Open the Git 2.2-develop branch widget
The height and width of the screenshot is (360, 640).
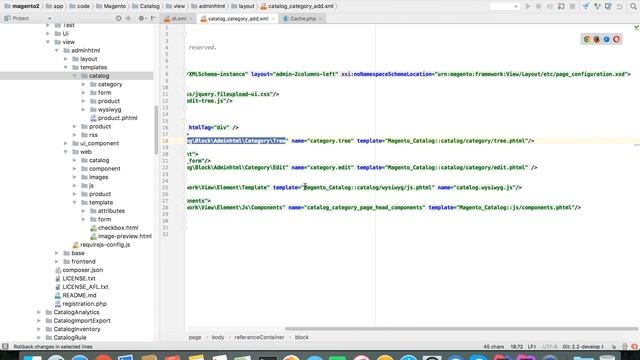click(x=583, y=347)
